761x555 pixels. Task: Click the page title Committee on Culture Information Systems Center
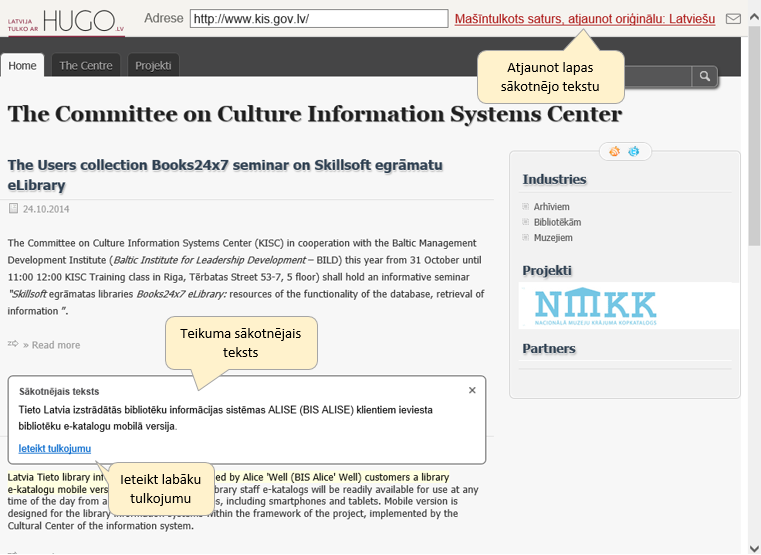[314, 114]
